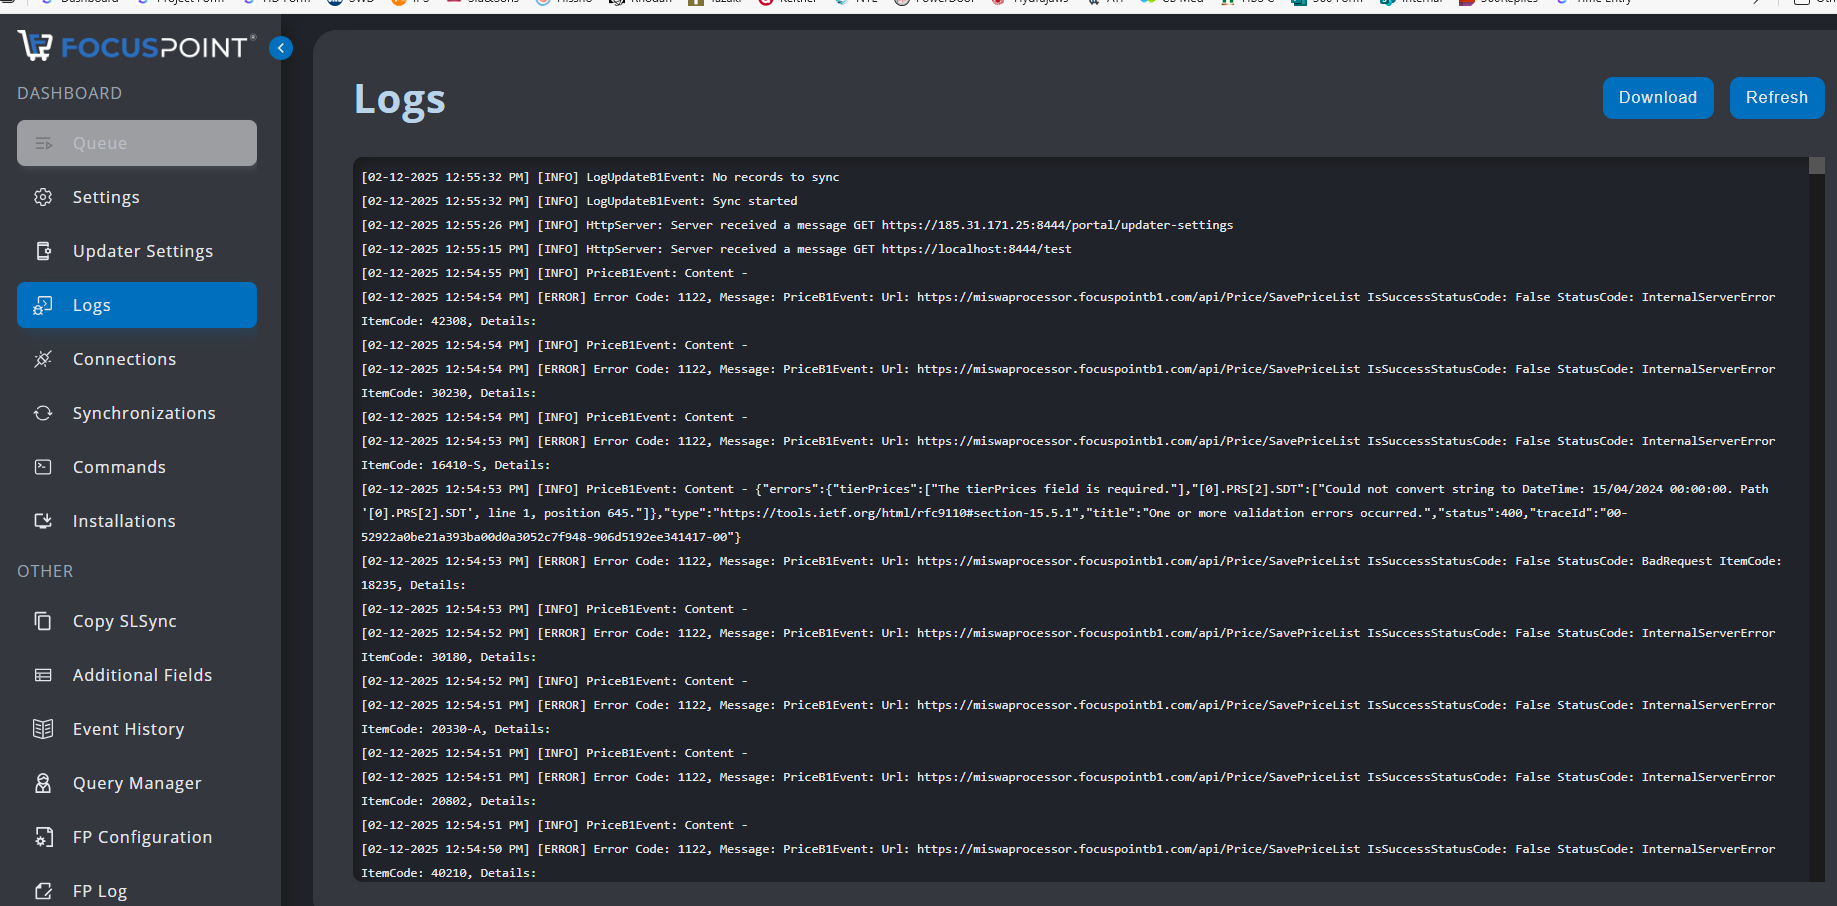Click the Synchronizations refresh icon
The image size is (1837, 906).
(x=43, y=413)
